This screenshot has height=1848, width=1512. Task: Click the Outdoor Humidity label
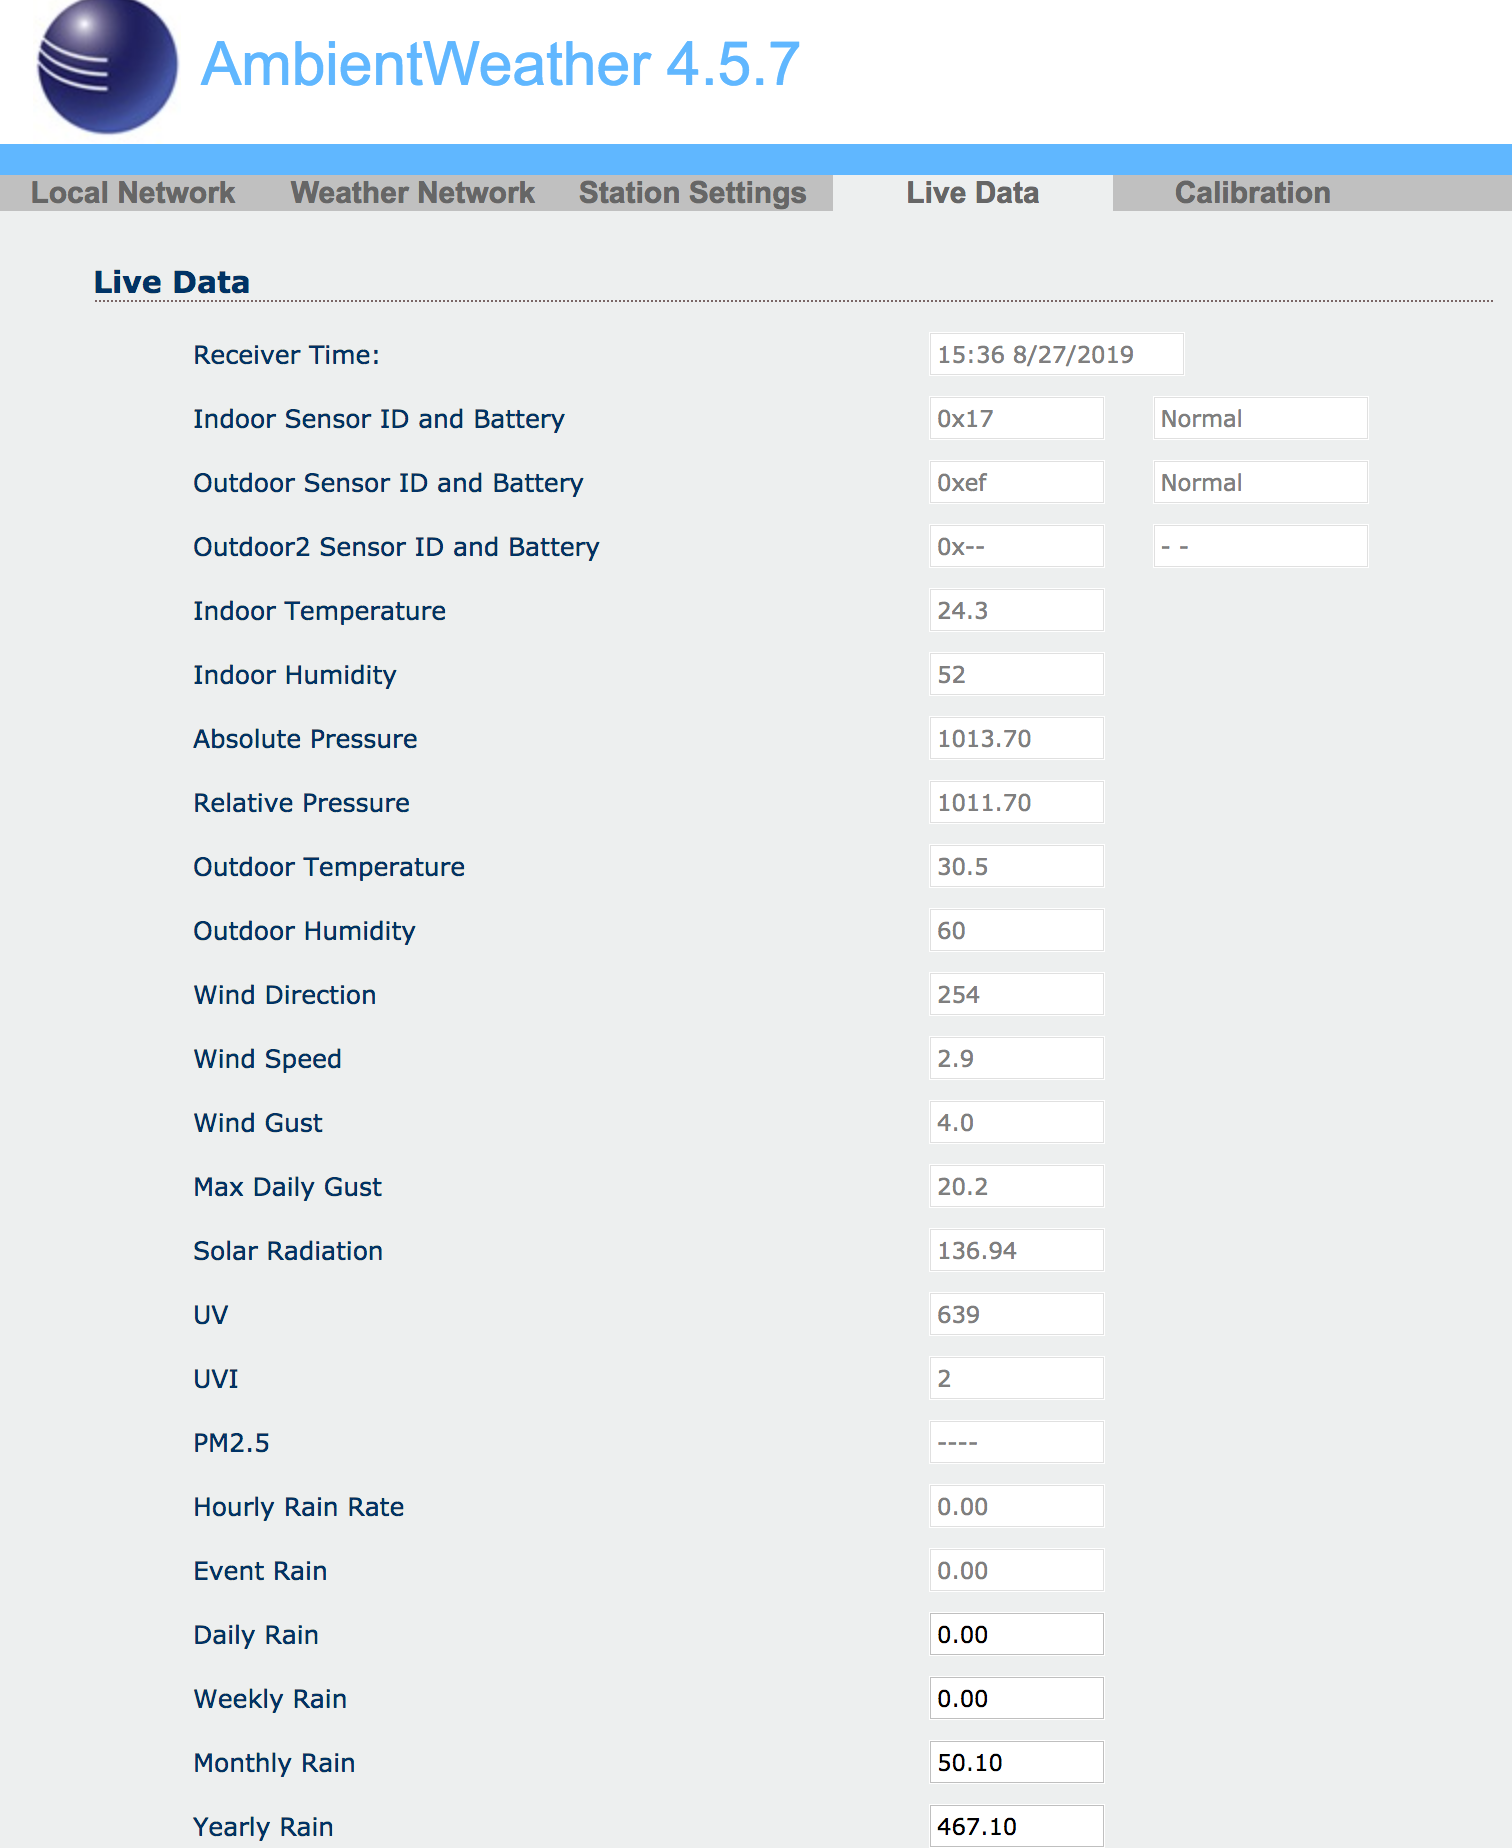304,931
